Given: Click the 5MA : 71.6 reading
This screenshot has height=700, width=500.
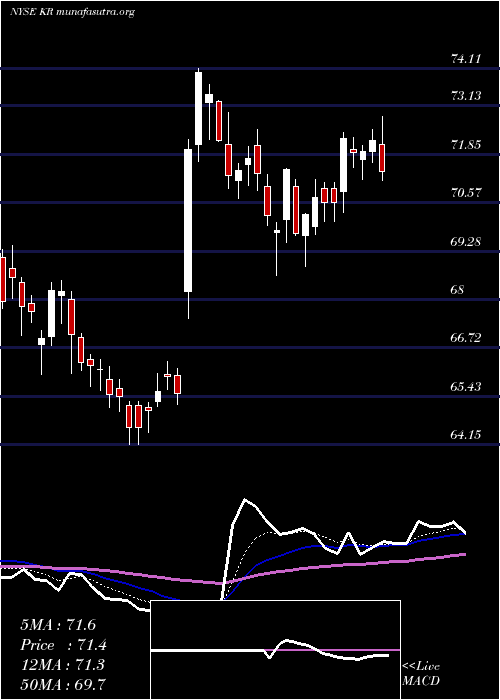Looking at the screenshot, I should [x=58, y=625].
